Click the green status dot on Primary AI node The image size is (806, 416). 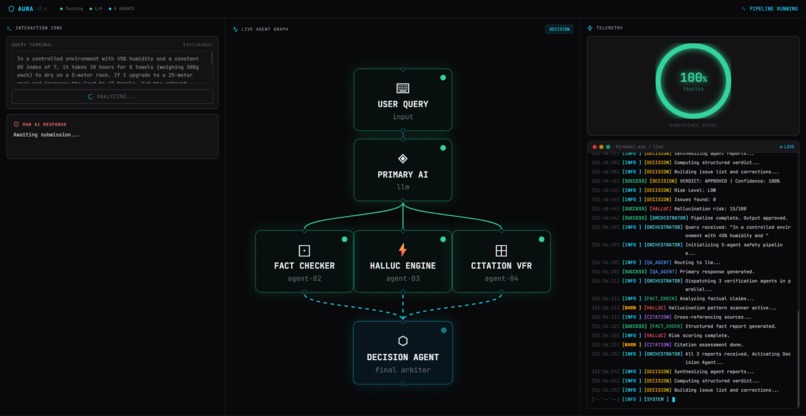click(443, 148)
